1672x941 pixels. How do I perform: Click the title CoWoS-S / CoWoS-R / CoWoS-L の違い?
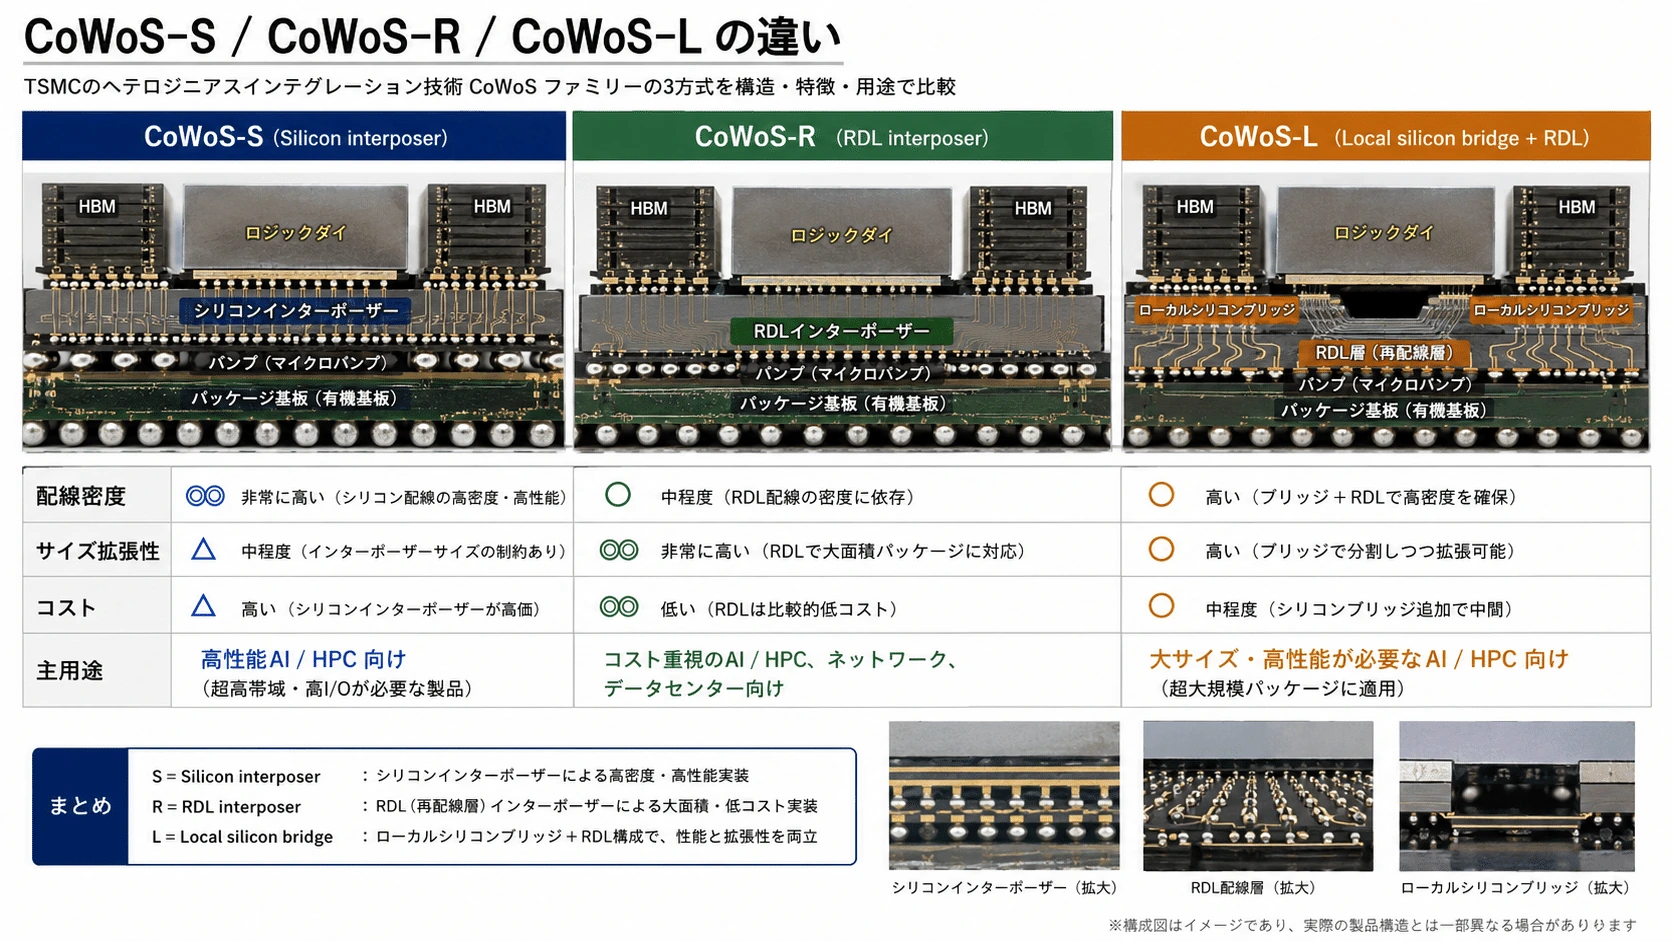click(432, 38)
